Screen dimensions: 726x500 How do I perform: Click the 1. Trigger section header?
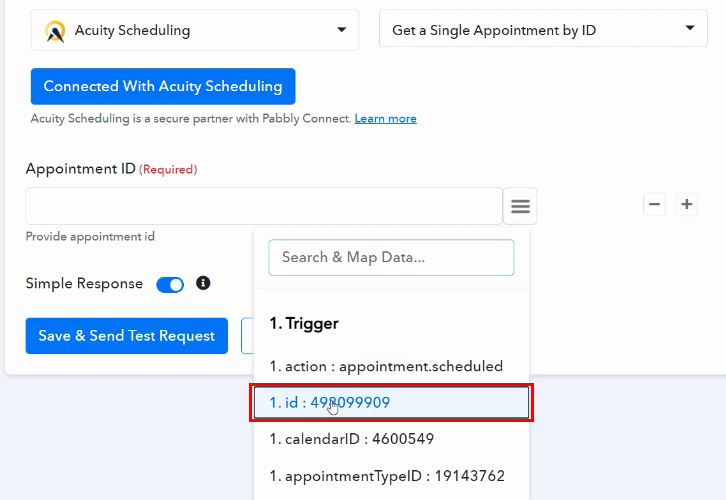[304, 323]
